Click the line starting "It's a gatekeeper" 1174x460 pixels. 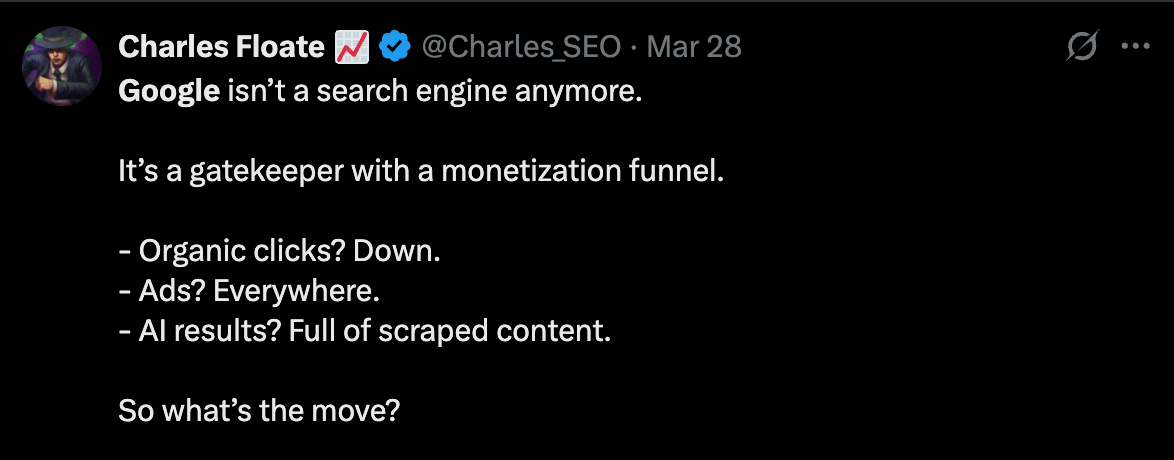pos(420,171)
